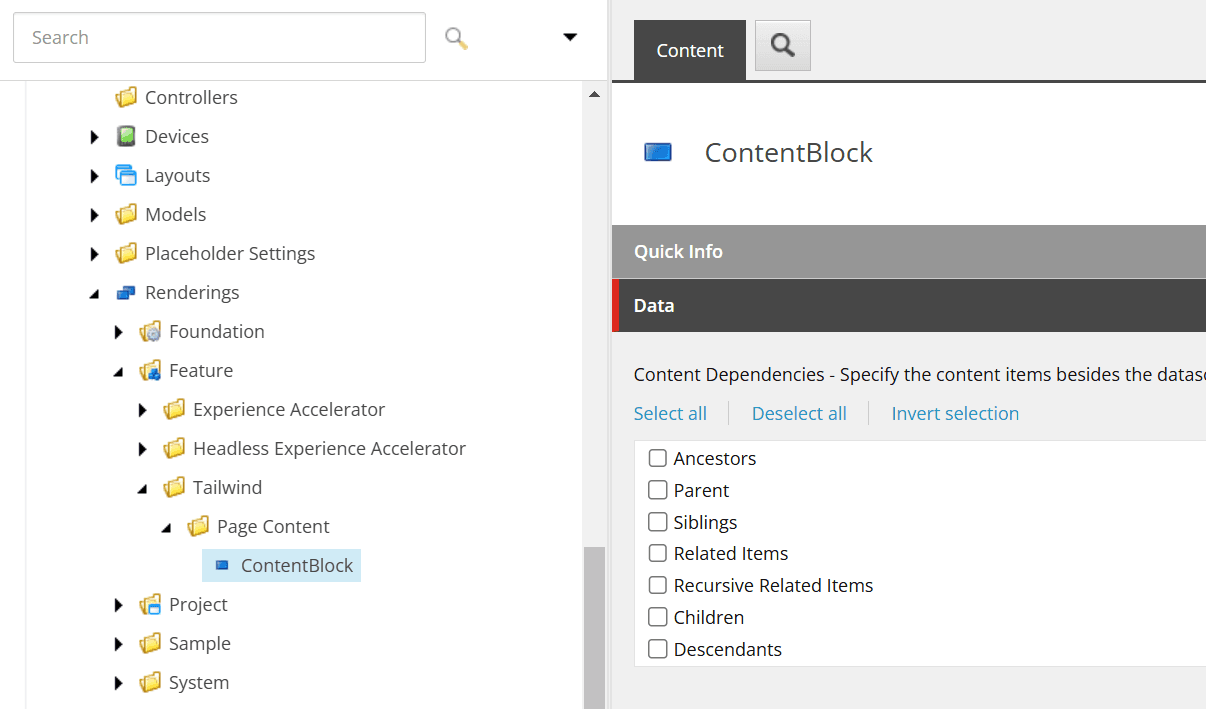Enable the Ancestors checkbox
Viewport: 1206px width, 709px height.
point(657,459)
